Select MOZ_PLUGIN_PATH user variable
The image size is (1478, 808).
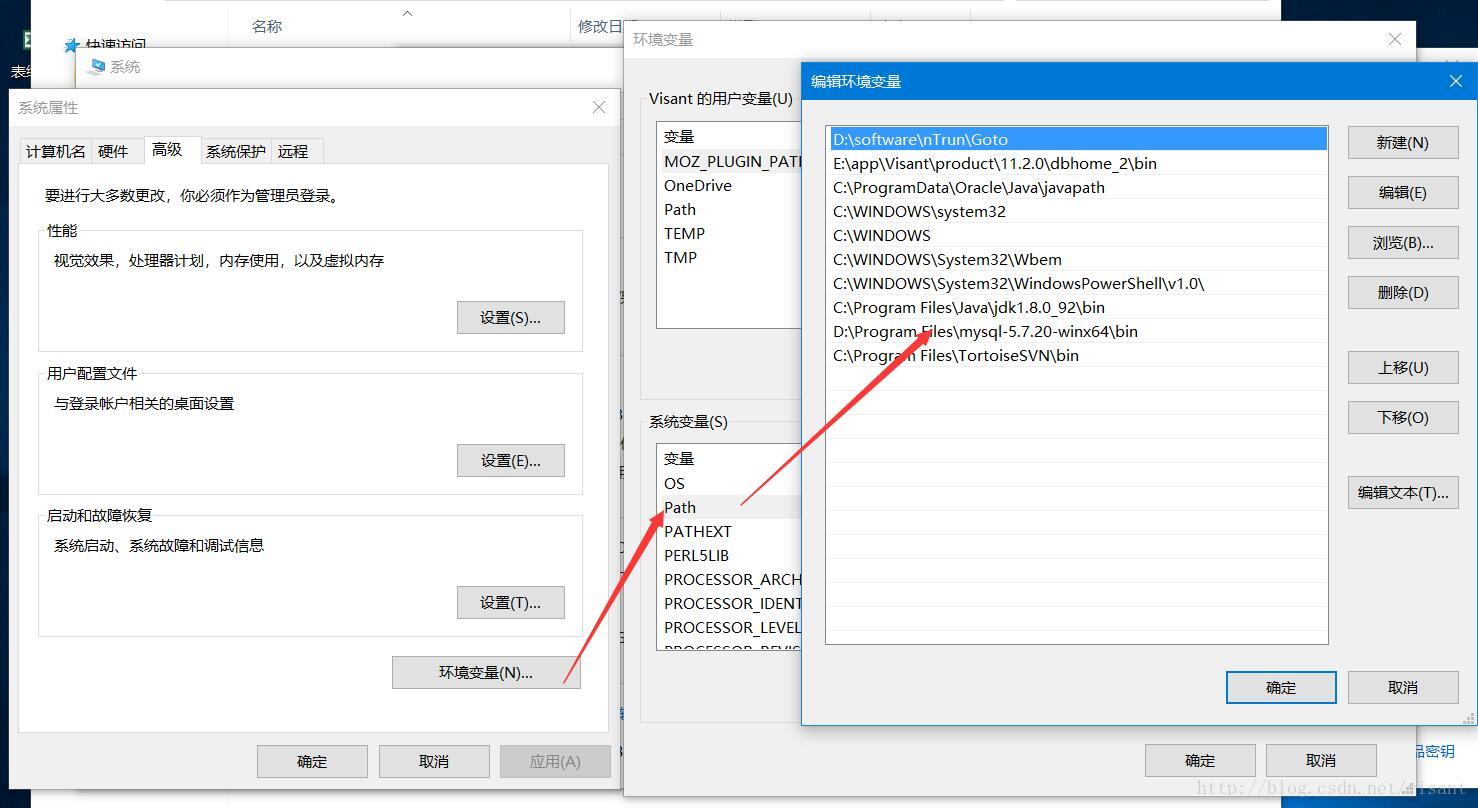click(x=732, y=161)
